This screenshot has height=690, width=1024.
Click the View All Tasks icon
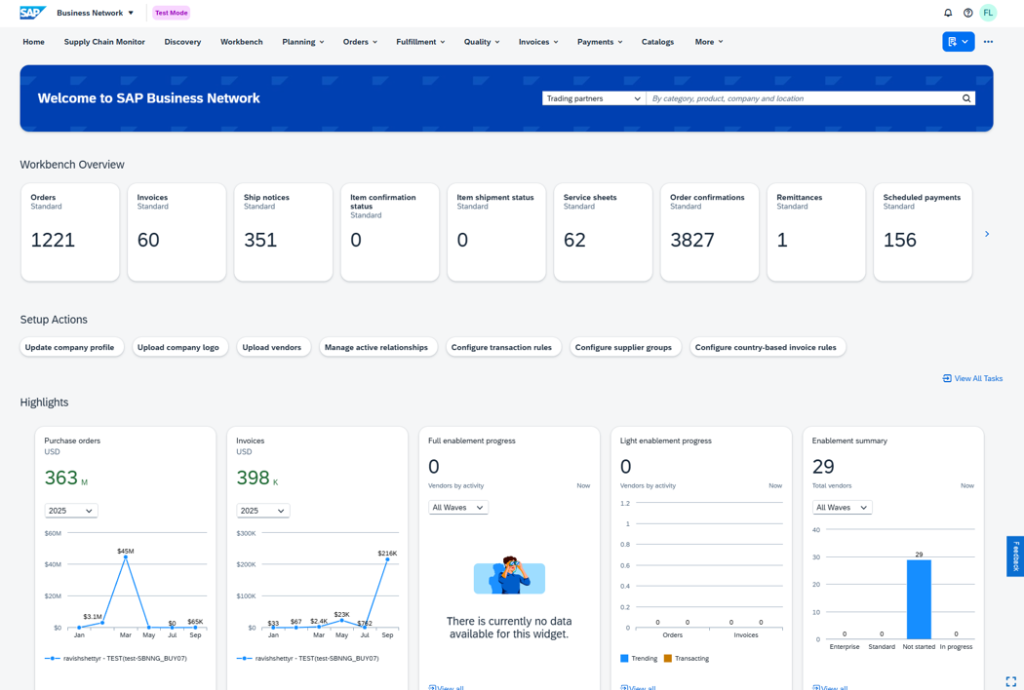pyautogui.click(x=947, y=378)
